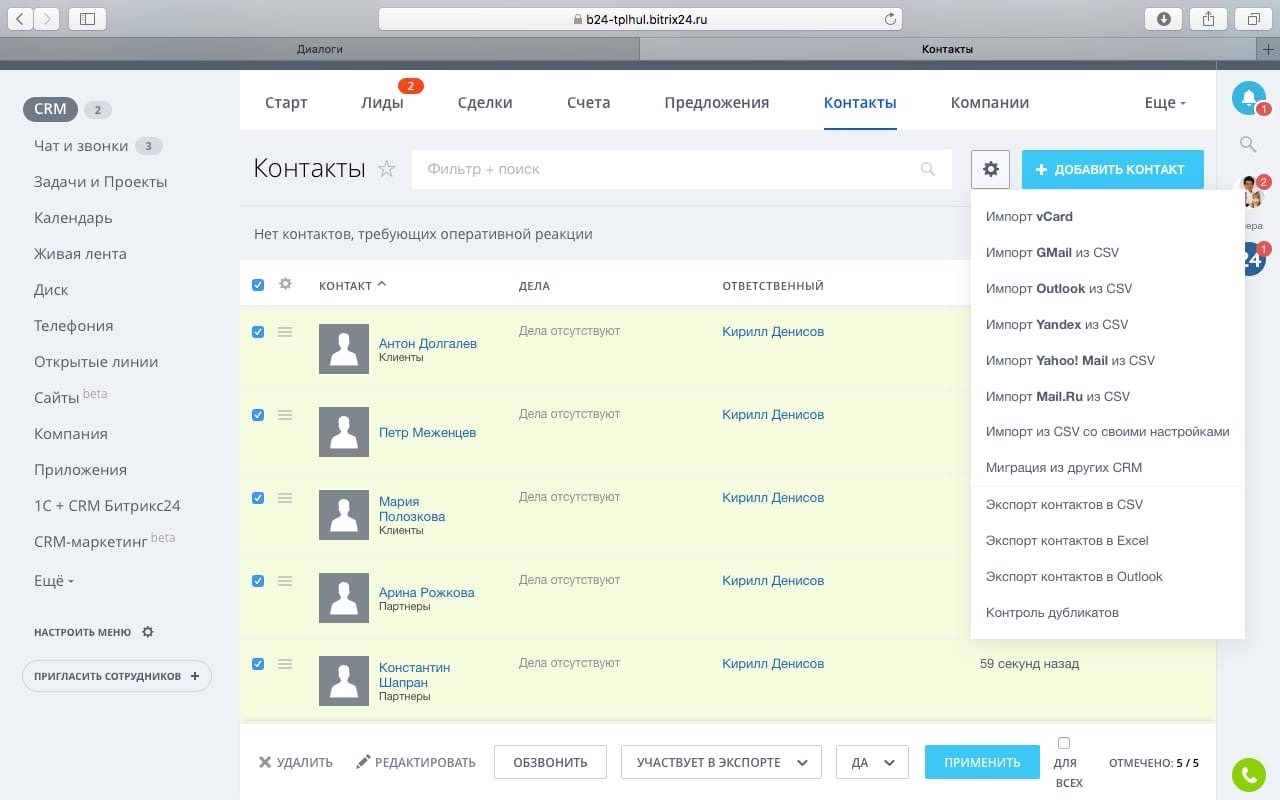Click the notifications bell icon

click(x=1248, y=98)
